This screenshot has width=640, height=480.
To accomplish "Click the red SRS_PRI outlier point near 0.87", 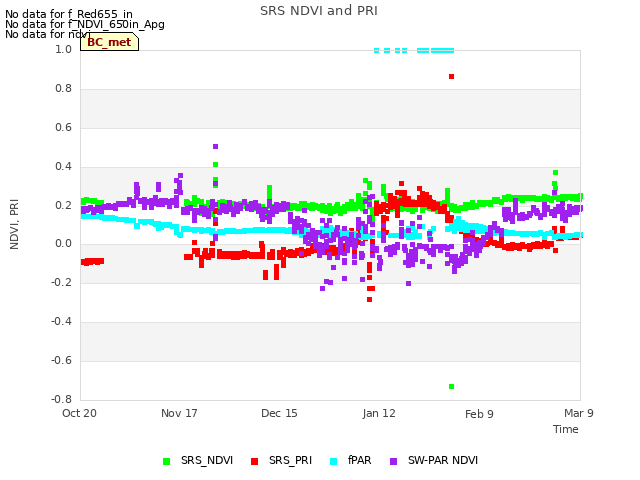I will (451, 76).
